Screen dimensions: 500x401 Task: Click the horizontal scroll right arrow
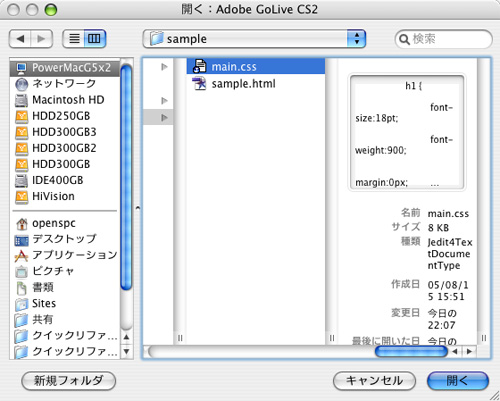(x=469, y=351)
